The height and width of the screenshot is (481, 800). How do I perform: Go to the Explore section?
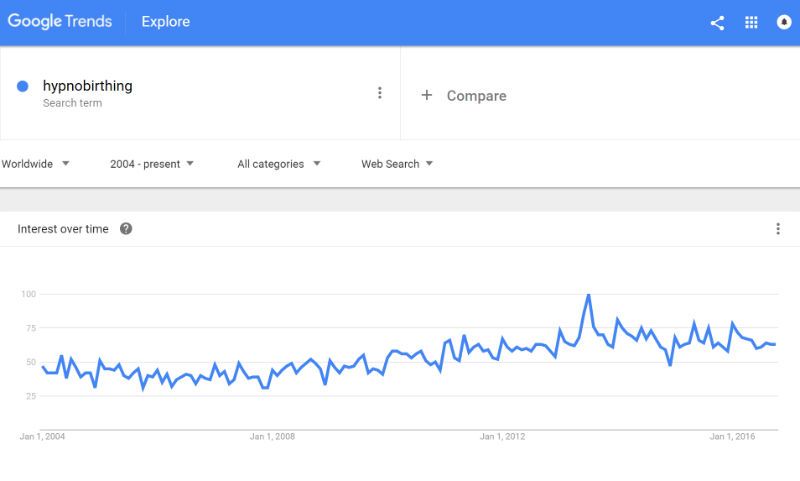point(165,21)
